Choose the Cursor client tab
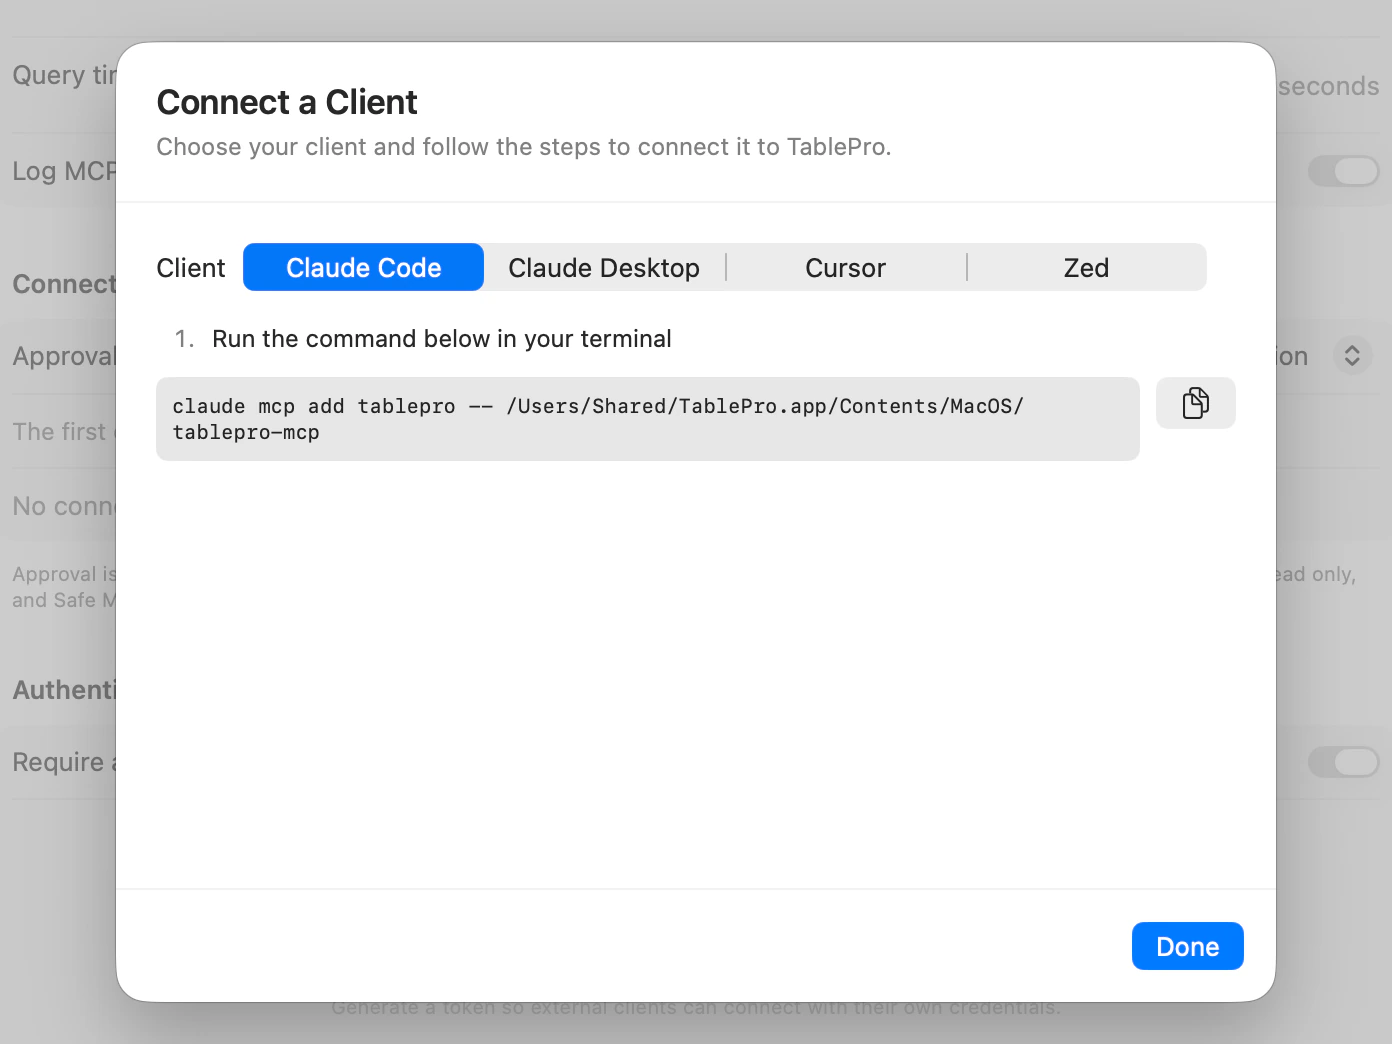1392x1044 pixels. [846, 267]
